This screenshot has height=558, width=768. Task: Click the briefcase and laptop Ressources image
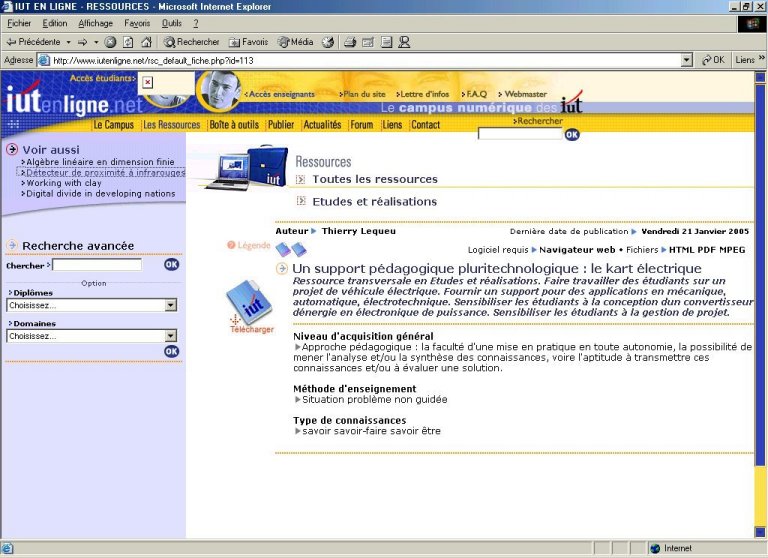point(245,168)
